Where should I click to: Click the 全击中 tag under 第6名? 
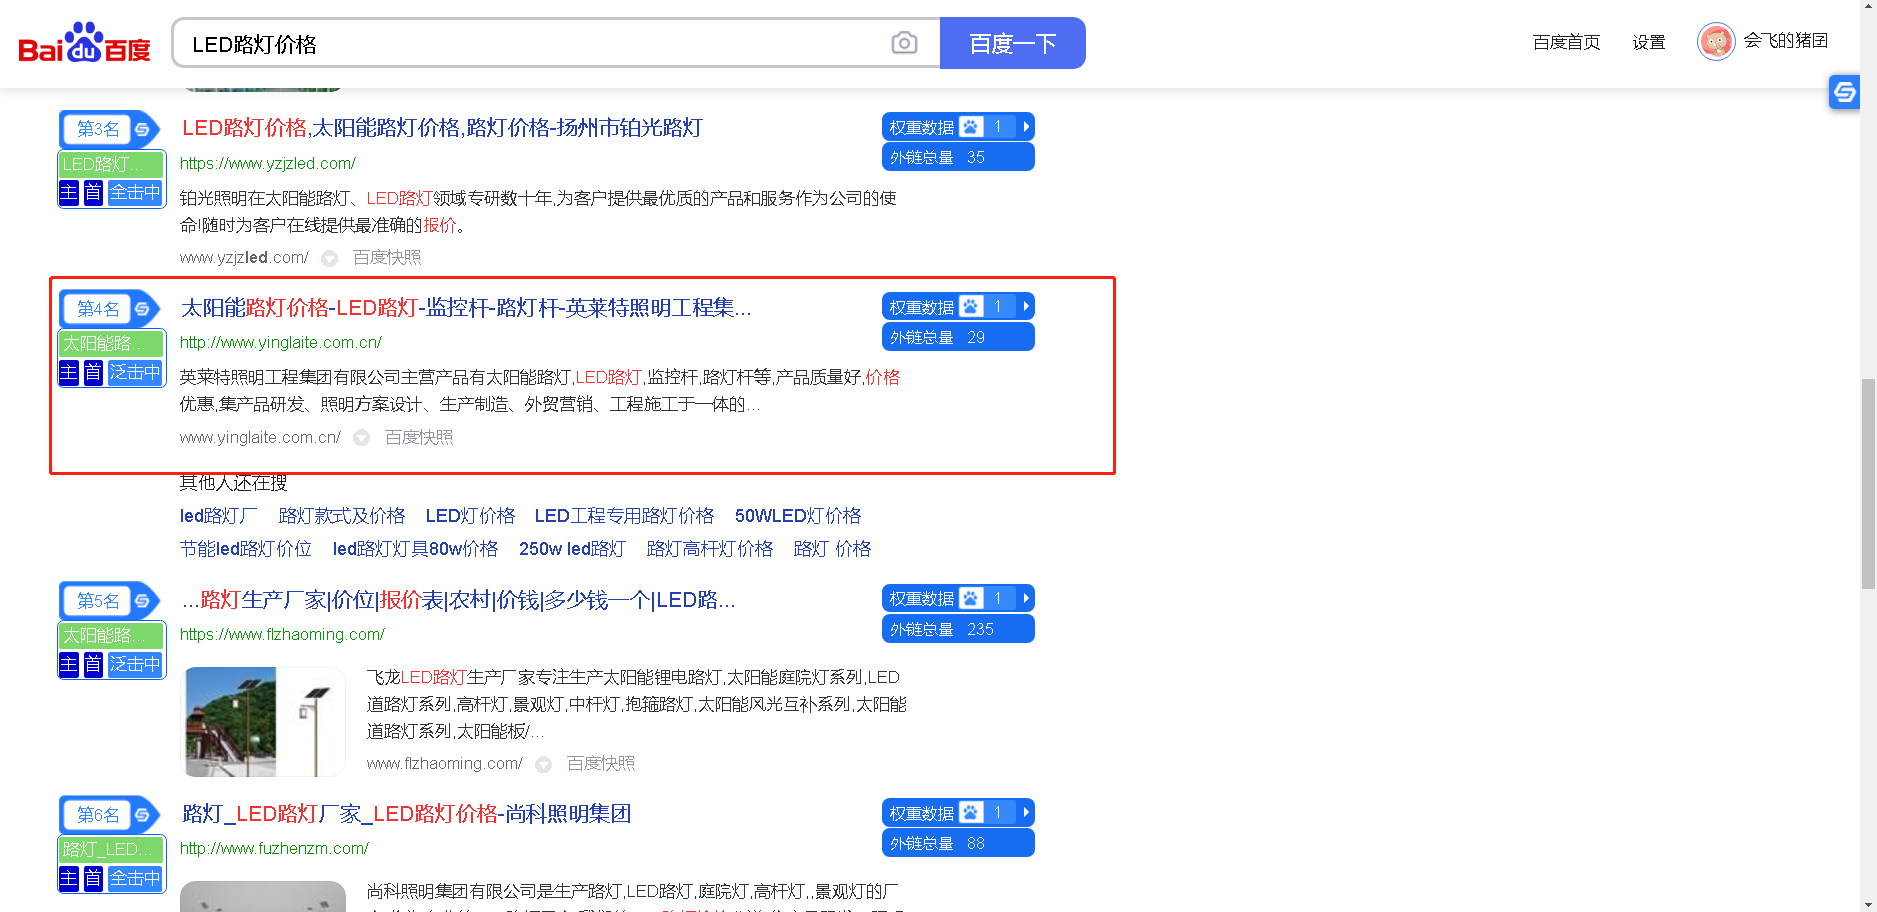point(135,879)
